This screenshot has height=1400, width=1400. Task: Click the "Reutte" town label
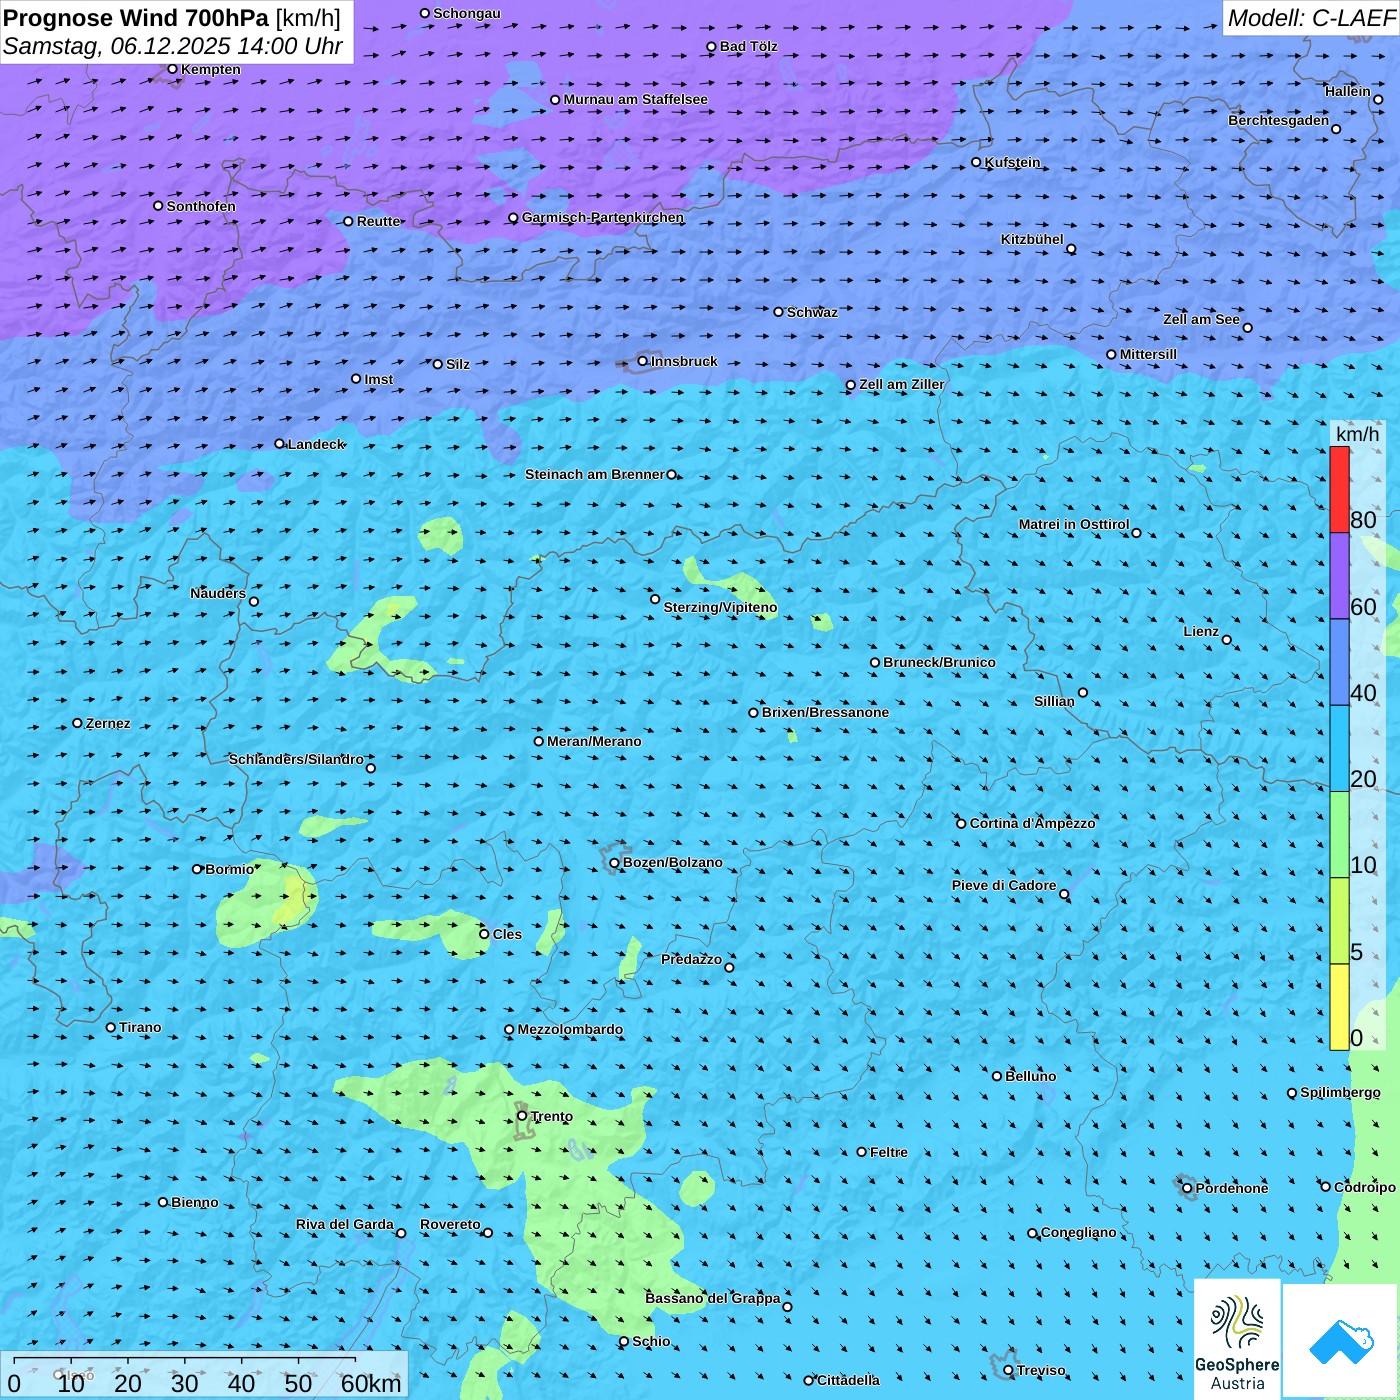coord(379,221)
